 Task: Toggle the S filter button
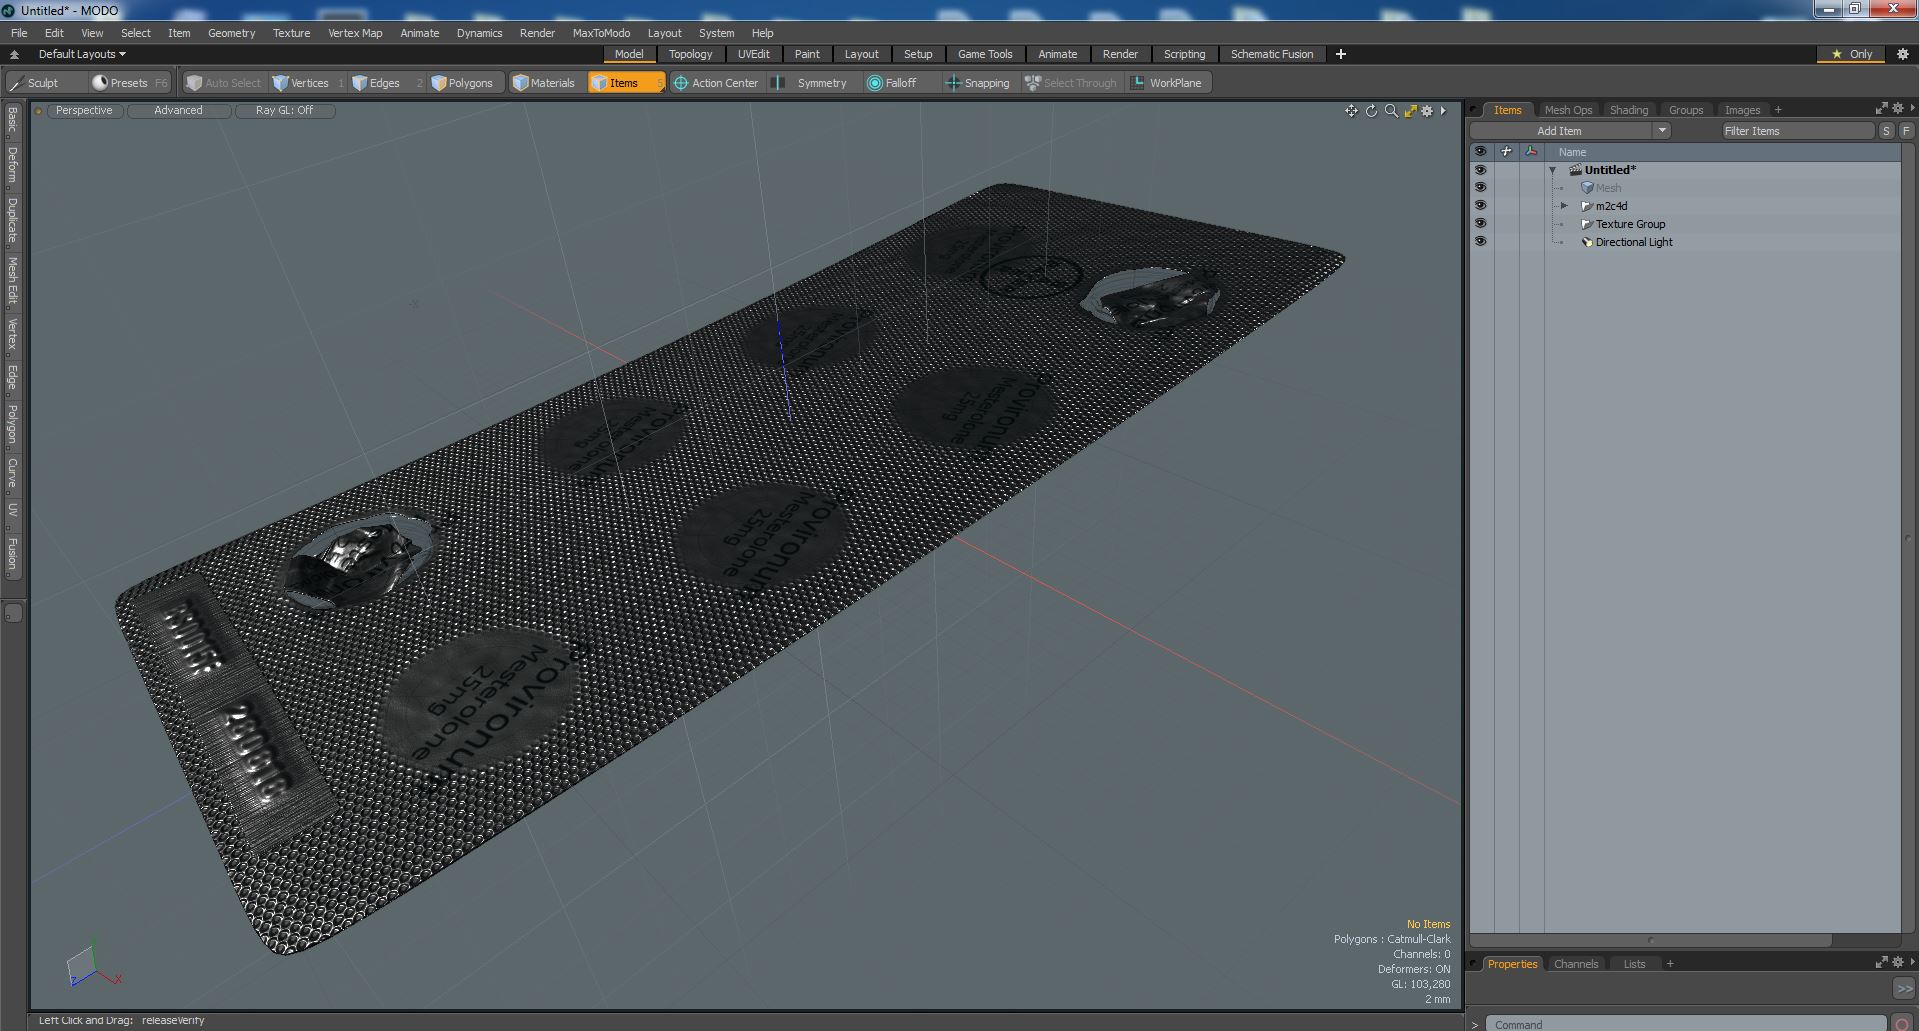tap(1886, 131)
